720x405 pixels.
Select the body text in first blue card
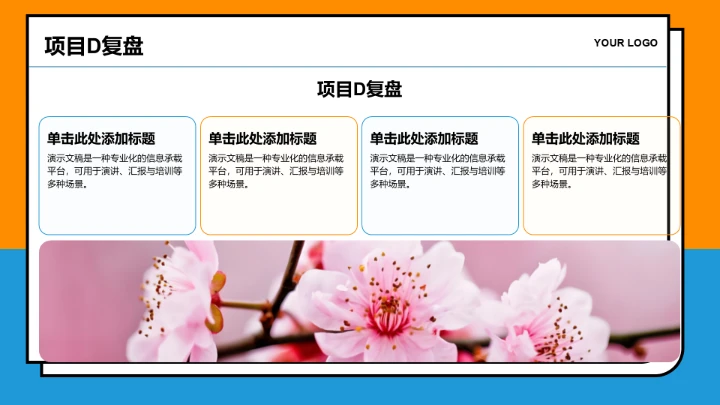click(x=115, y=171)
